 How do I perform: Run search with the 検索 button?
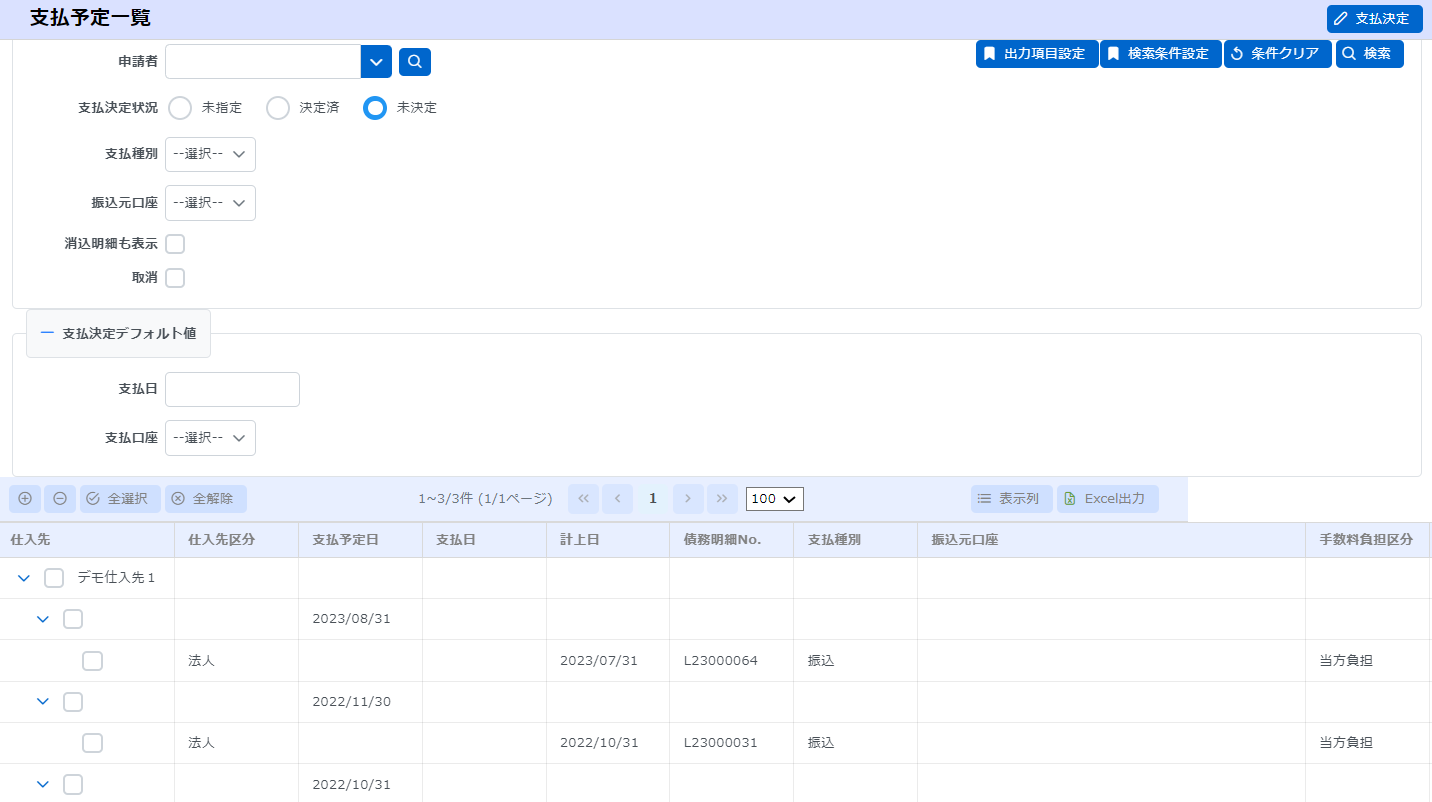pos(1369,54)
